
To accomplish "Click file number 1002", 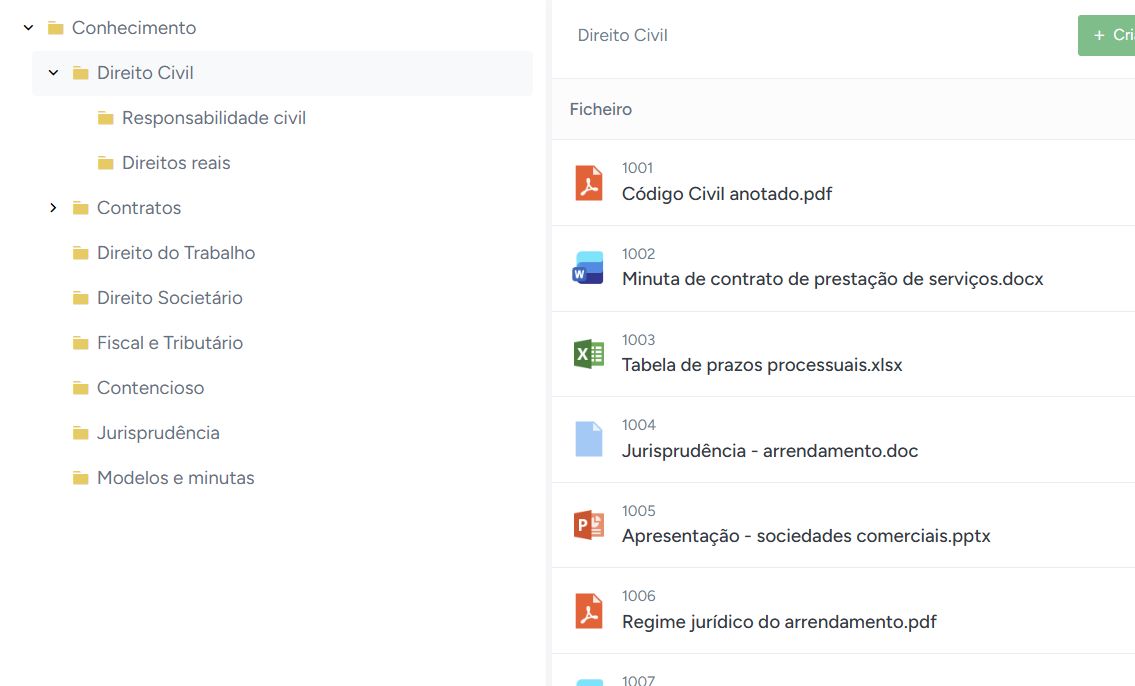I will (x=638, y=254).
